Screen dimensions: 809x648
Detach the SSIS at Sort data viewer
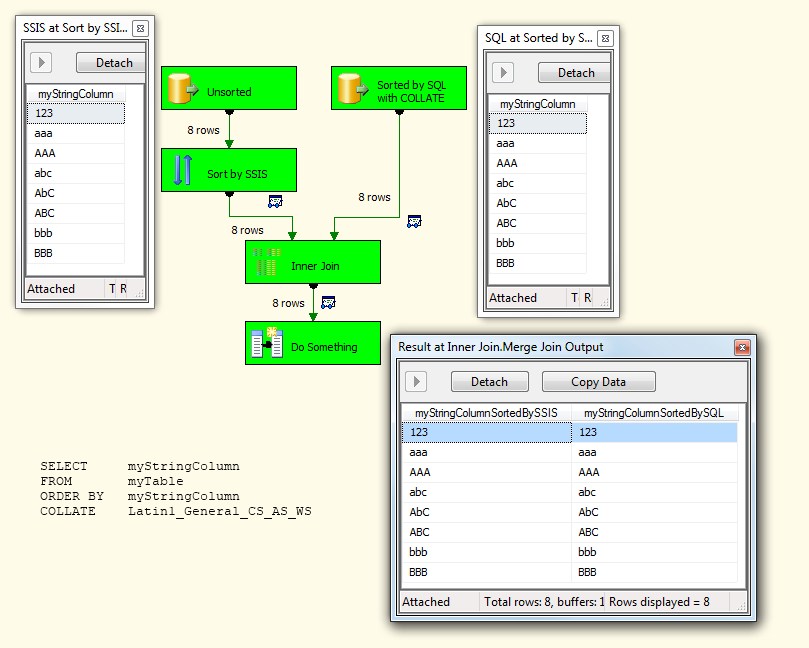(x=113, y=63)
